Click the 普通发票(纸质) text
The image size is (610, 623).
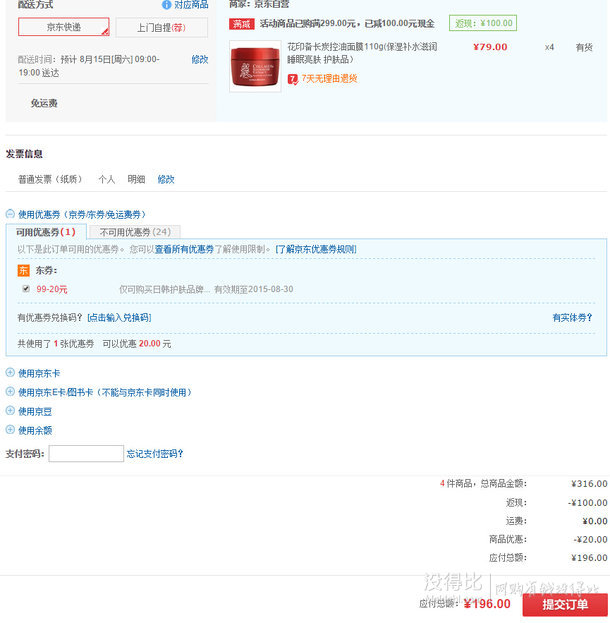(x=50, y=180)
